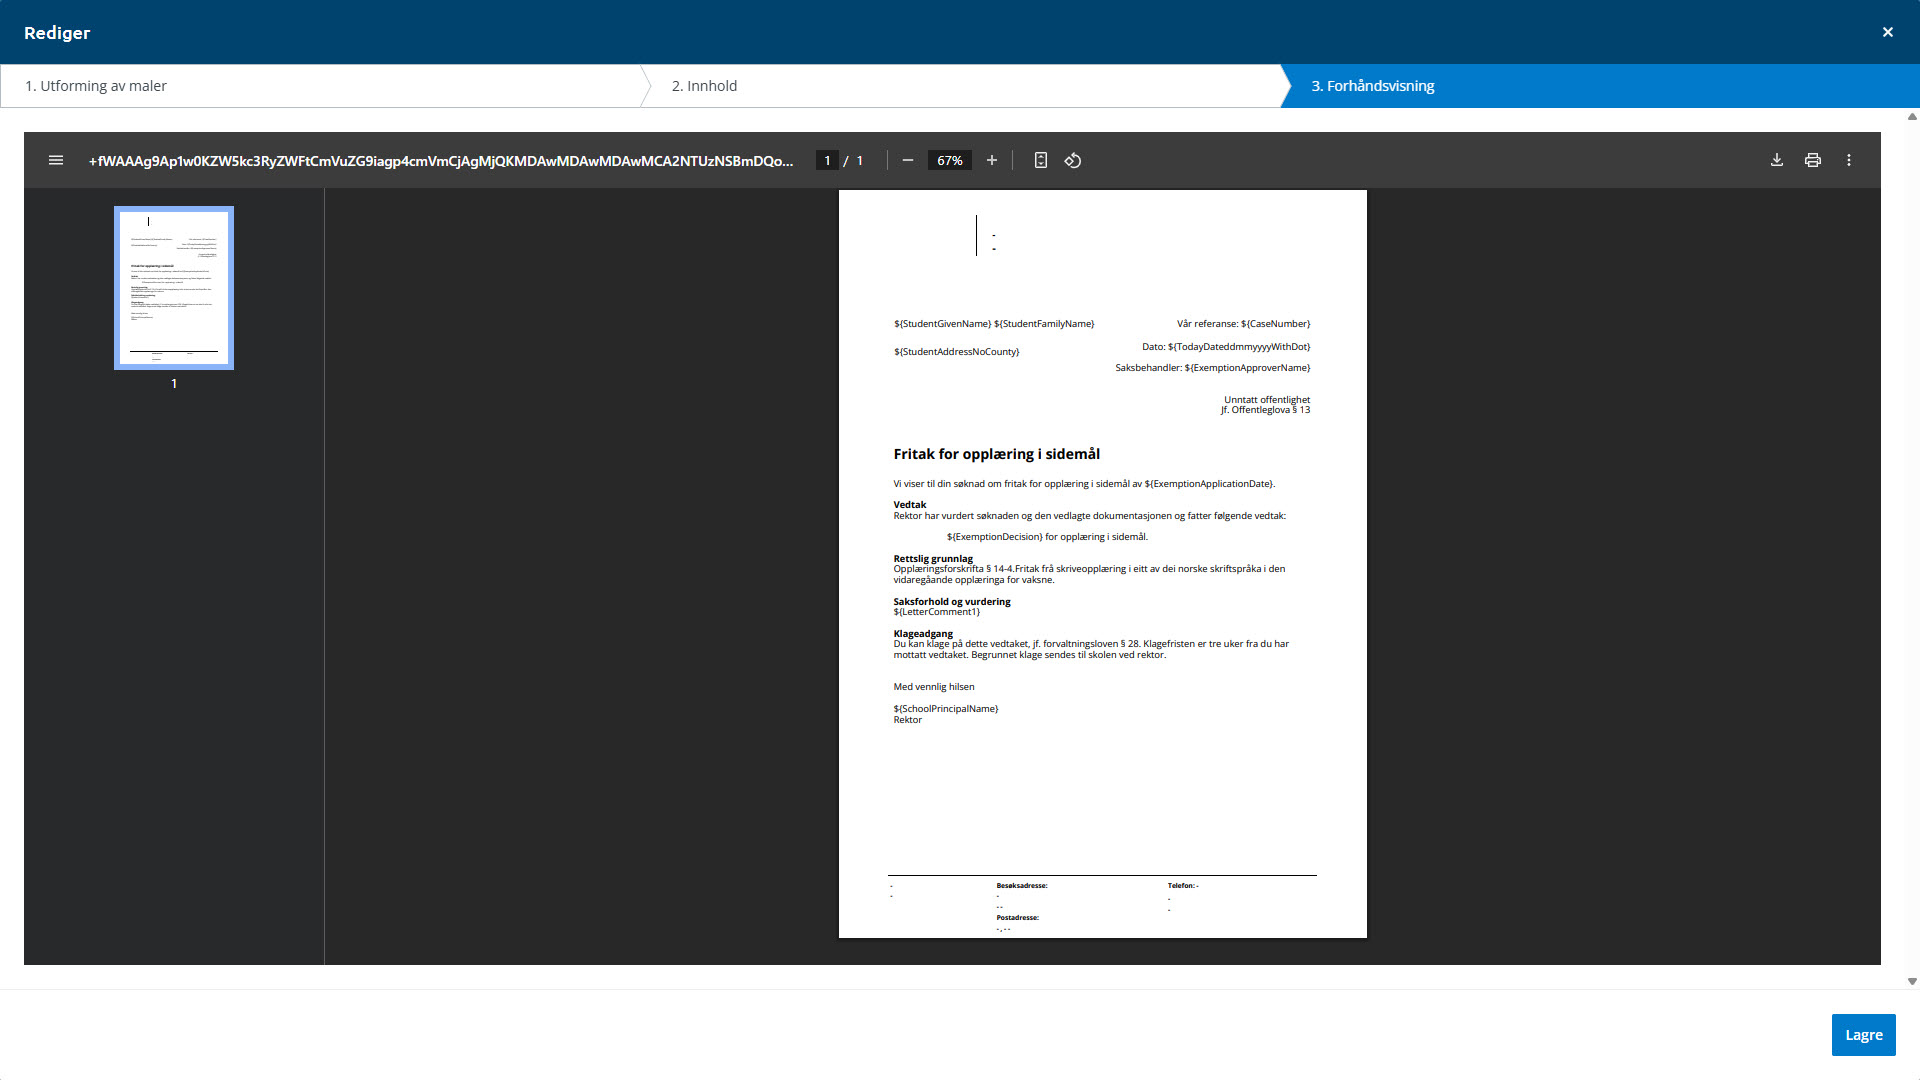This screenshot has height=1080, width=1920.
Task: Download the PDF file
Action: pyautogui.click(x=1776, y=160)
